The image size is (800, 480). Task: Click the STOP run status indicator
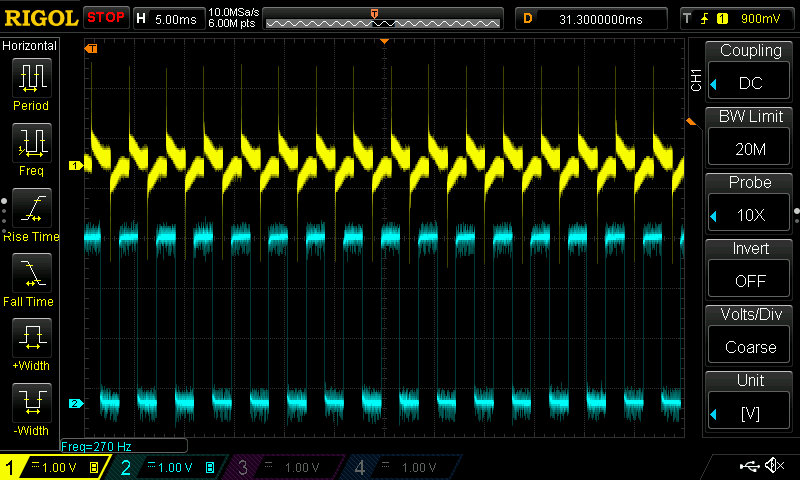pos(106,18)
